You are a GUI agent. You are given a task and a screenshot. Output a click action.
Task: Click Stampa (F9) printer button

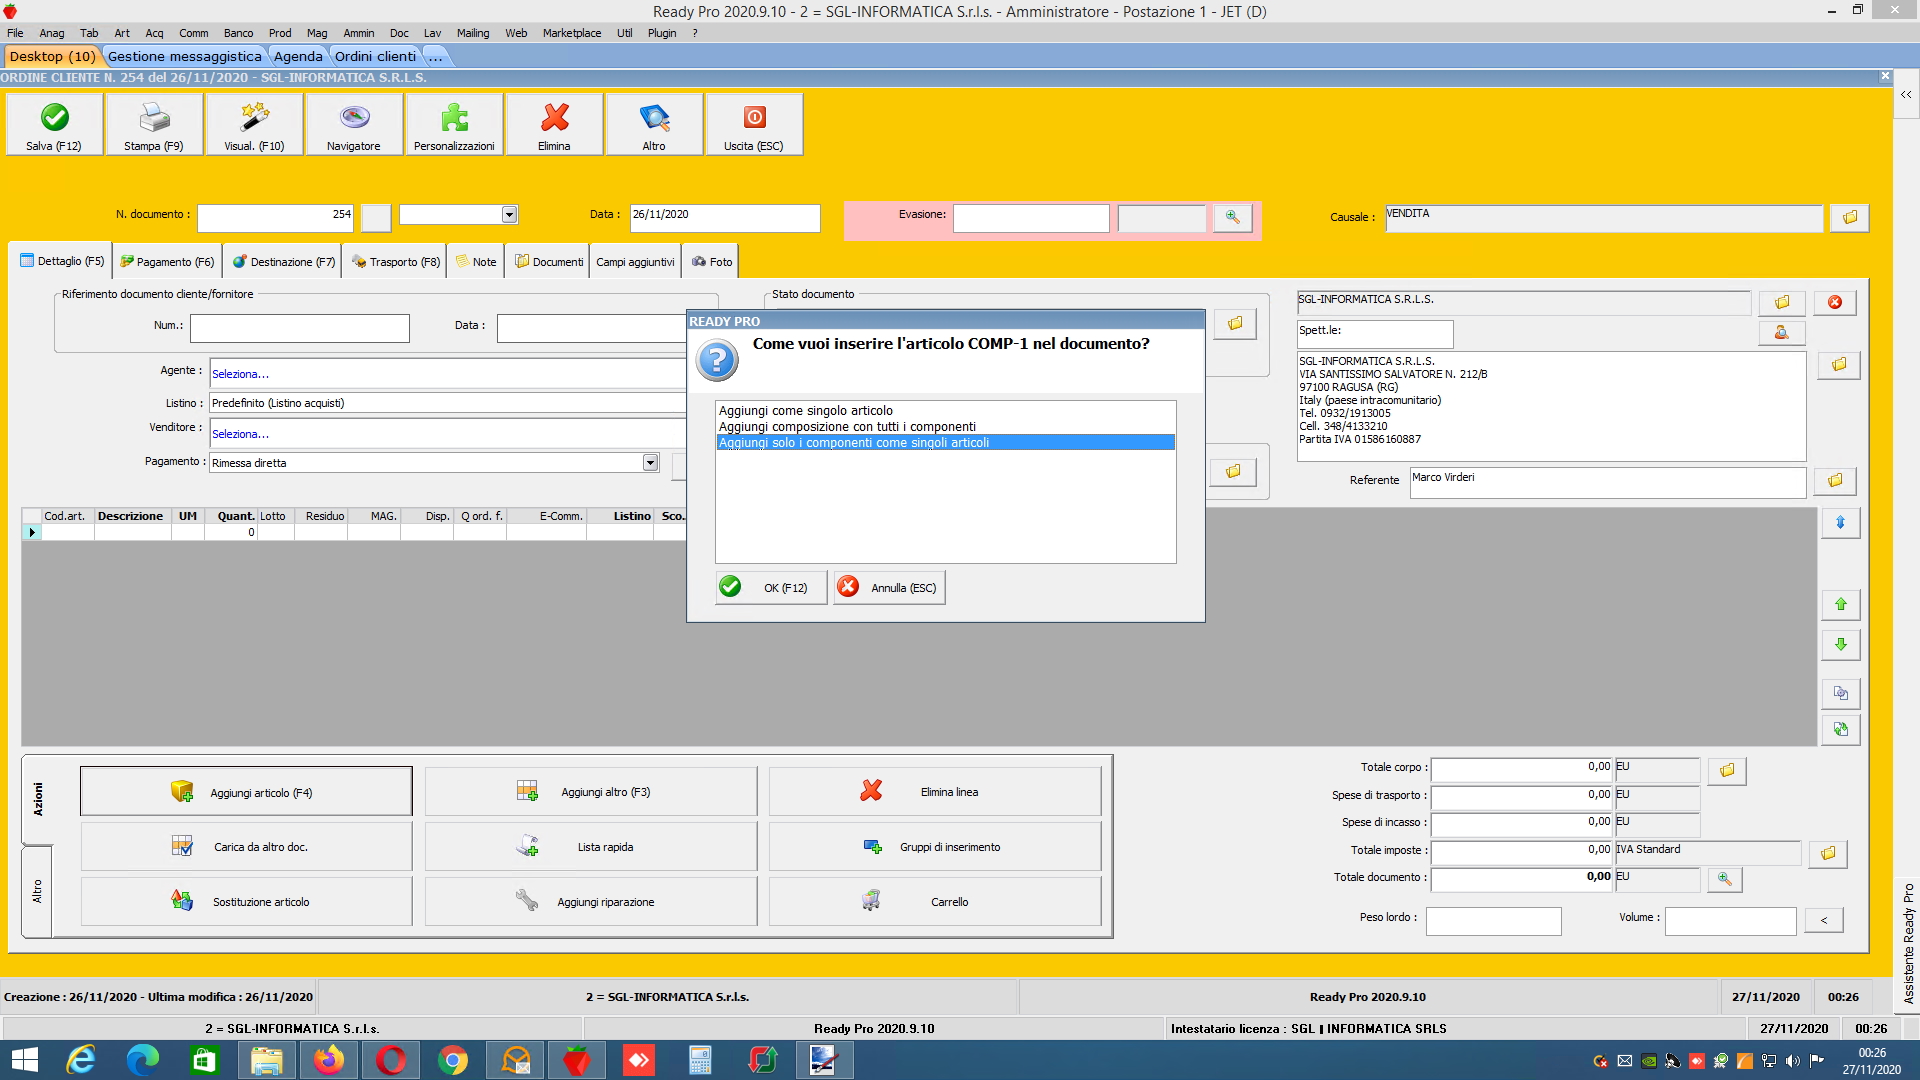click(x=154, y=124)
